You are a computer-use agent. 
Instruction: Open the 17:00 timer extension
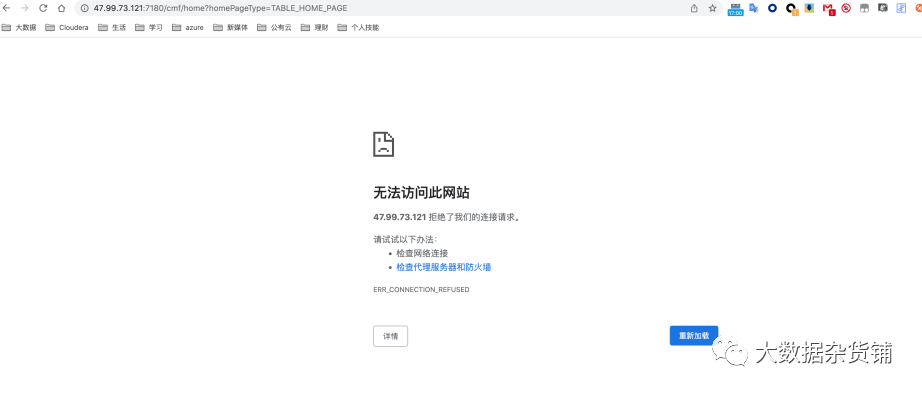(x=736, y=9)
